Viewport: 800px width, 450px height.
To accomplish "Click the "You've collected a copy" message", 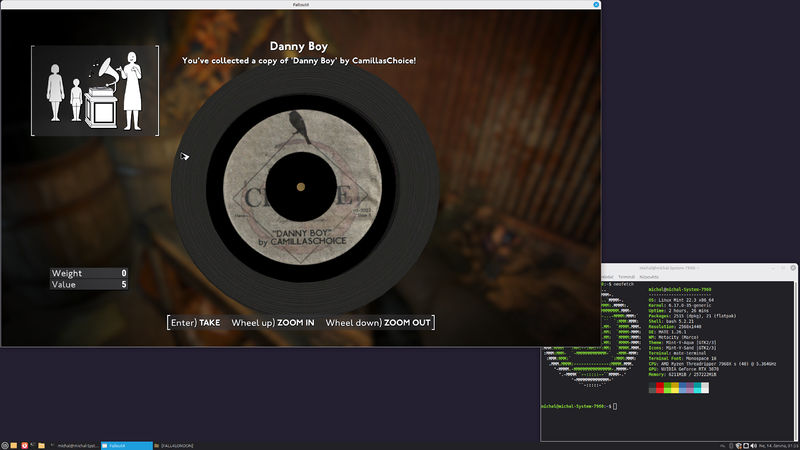I will [299, 61].
